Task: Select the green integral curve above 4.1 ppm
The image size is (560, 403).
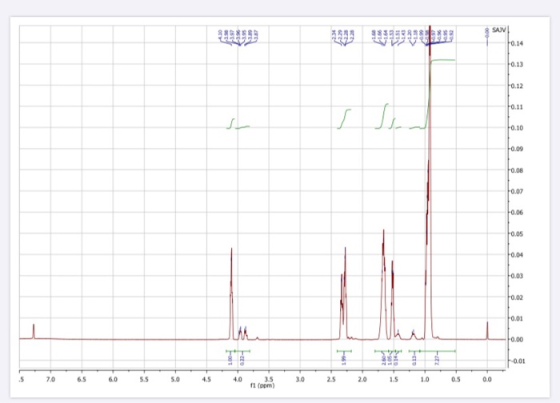Action: (231, 123)
